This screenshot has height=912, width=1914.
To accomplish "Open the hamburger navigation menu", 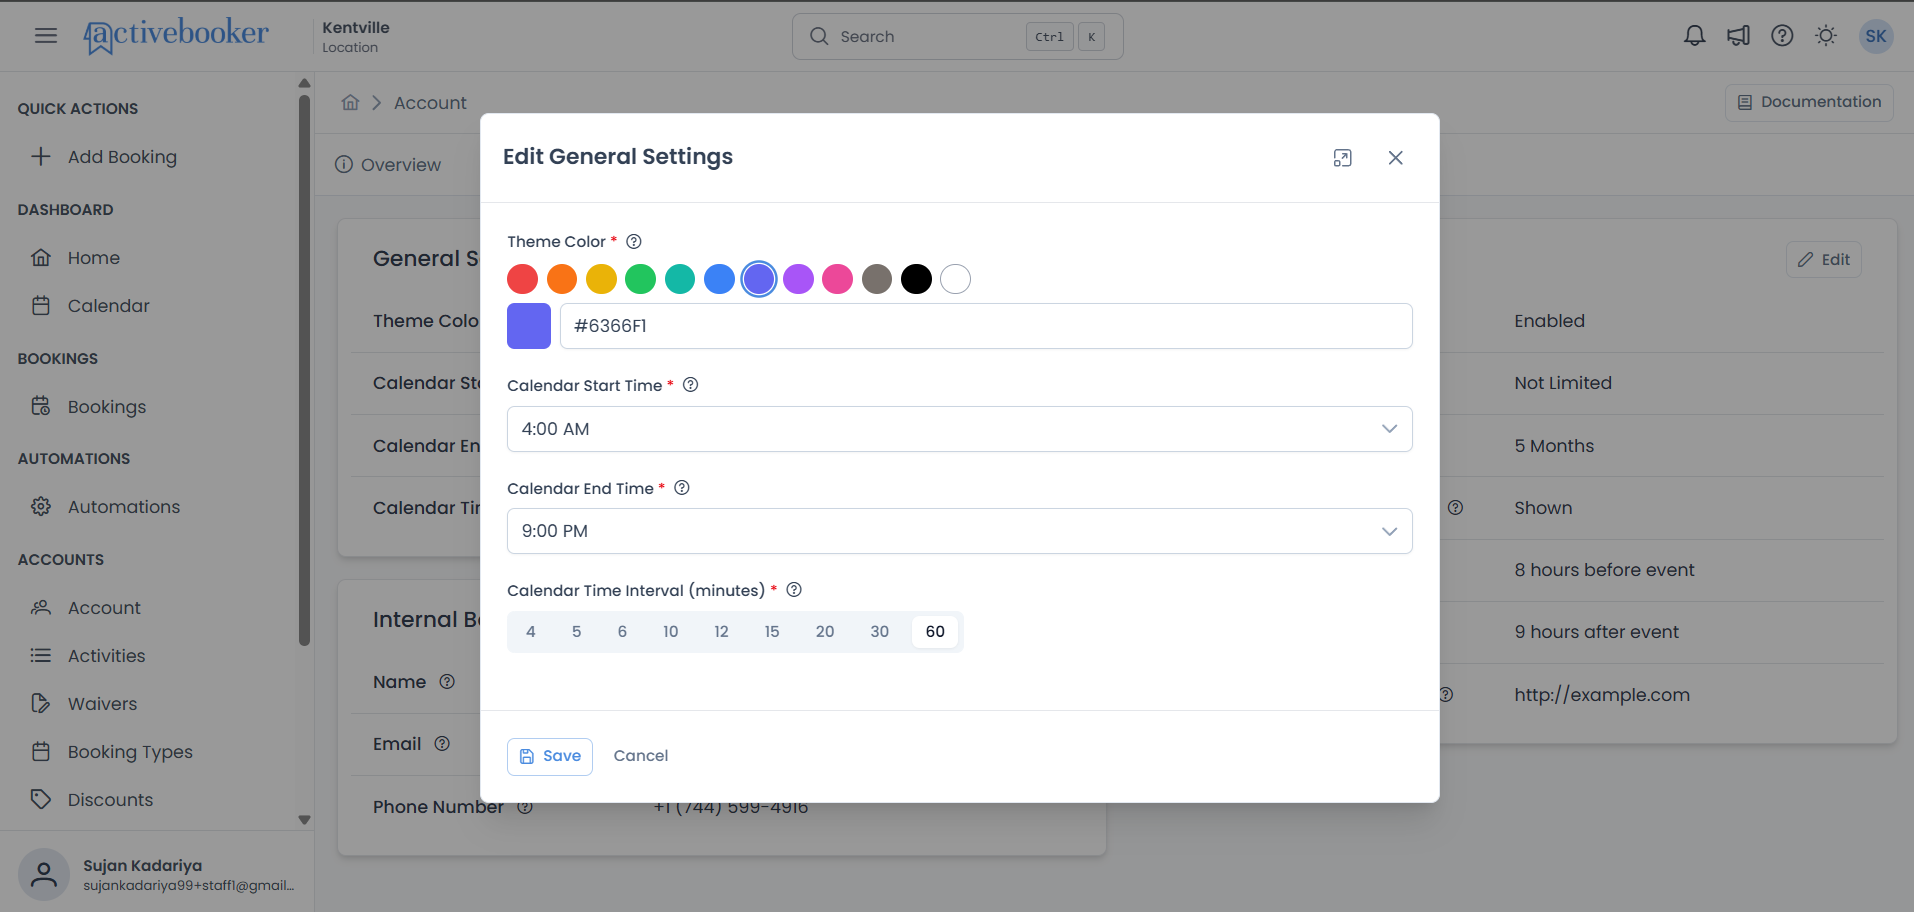I will pos(46,36).
